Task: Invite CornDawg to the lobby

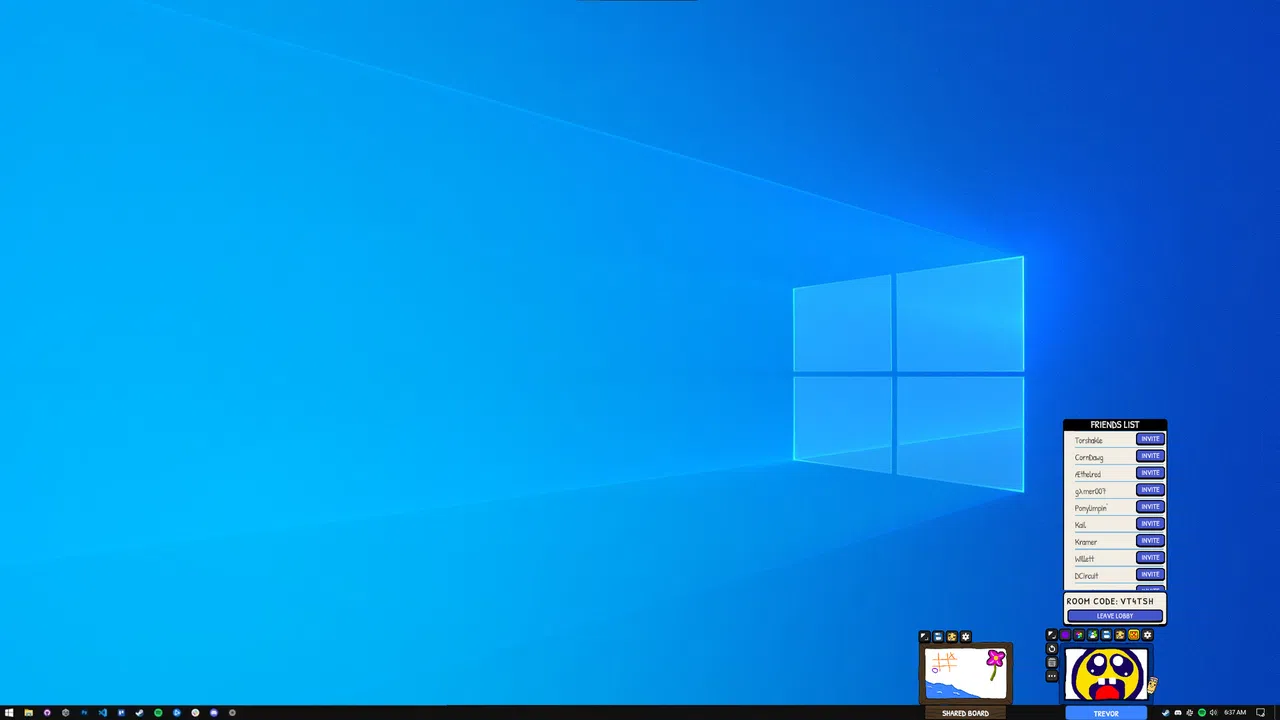Action: 1150,456
